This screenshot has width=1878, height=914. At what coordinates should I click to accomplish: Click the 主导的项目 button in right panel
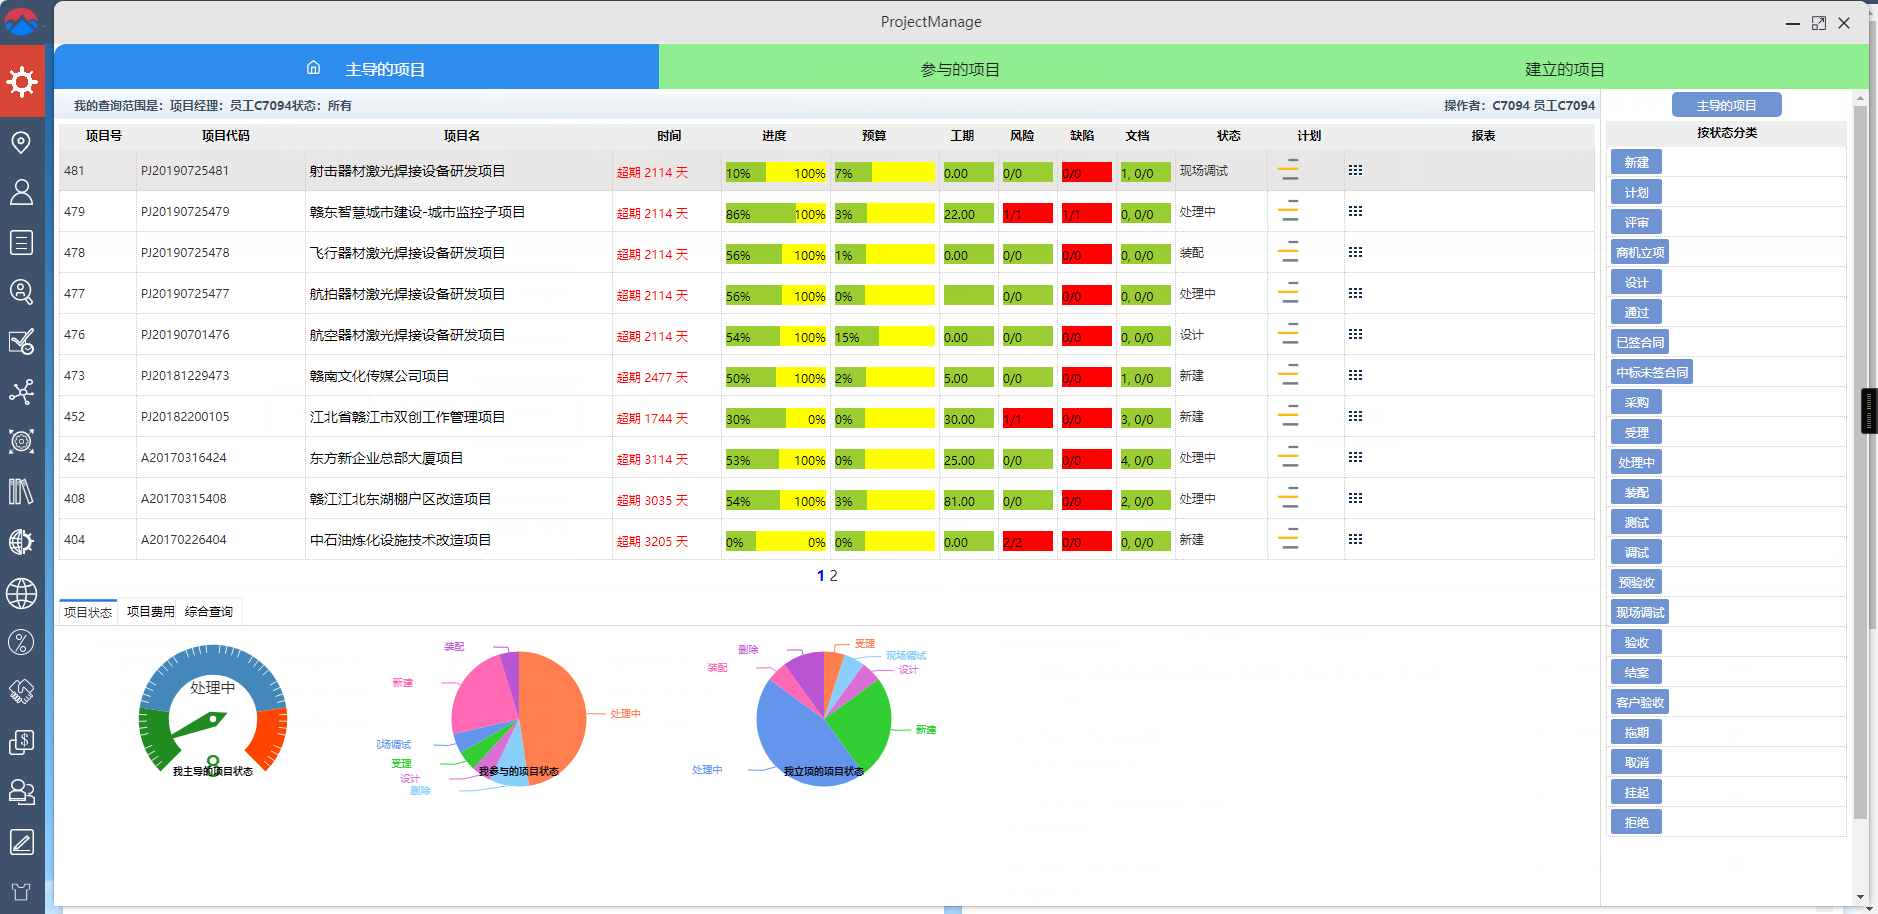point(1726,105)
